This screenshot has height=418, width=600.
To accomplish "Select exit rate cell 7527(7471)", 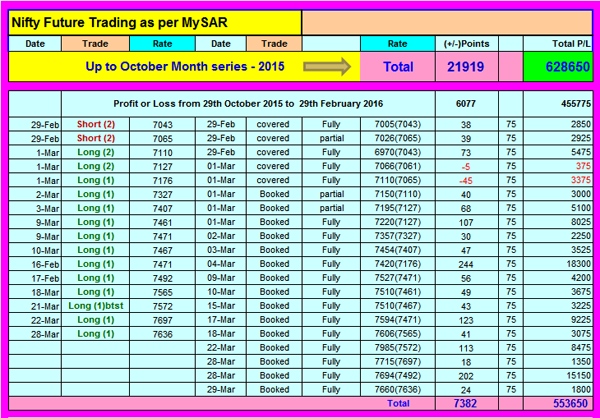I will [398, 278].
